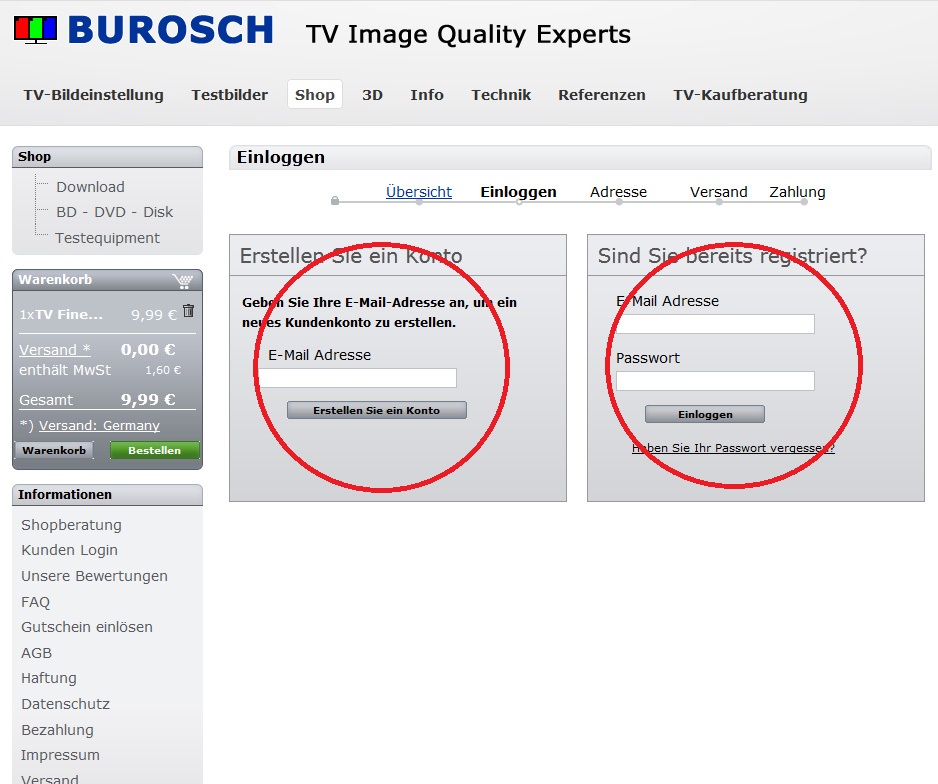Click the Versand: Germany link
938x784 pixels.
click(99, 426)
